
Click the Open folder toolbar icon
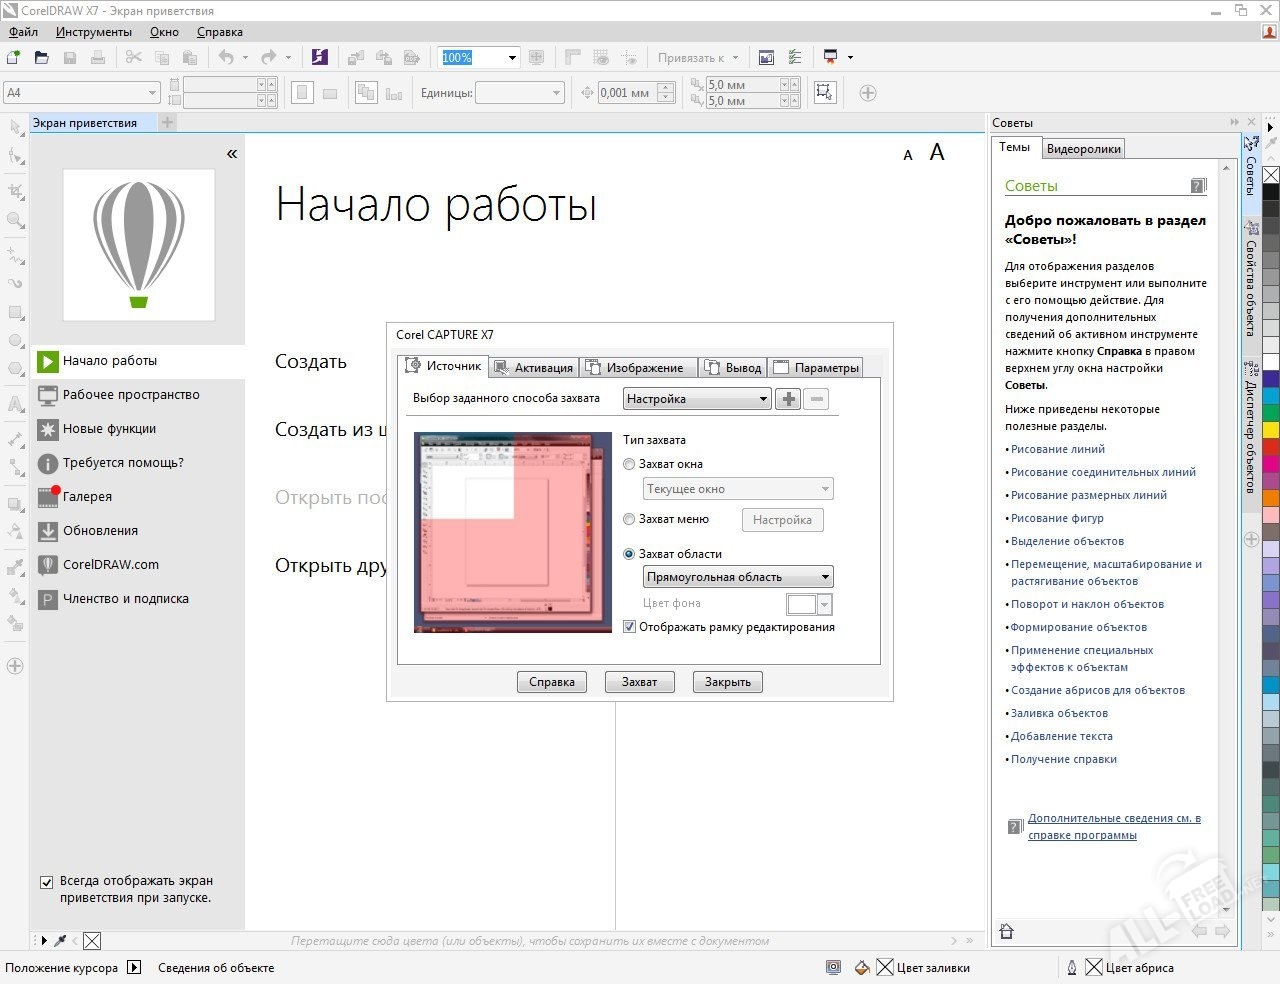[x=41, y=58]
